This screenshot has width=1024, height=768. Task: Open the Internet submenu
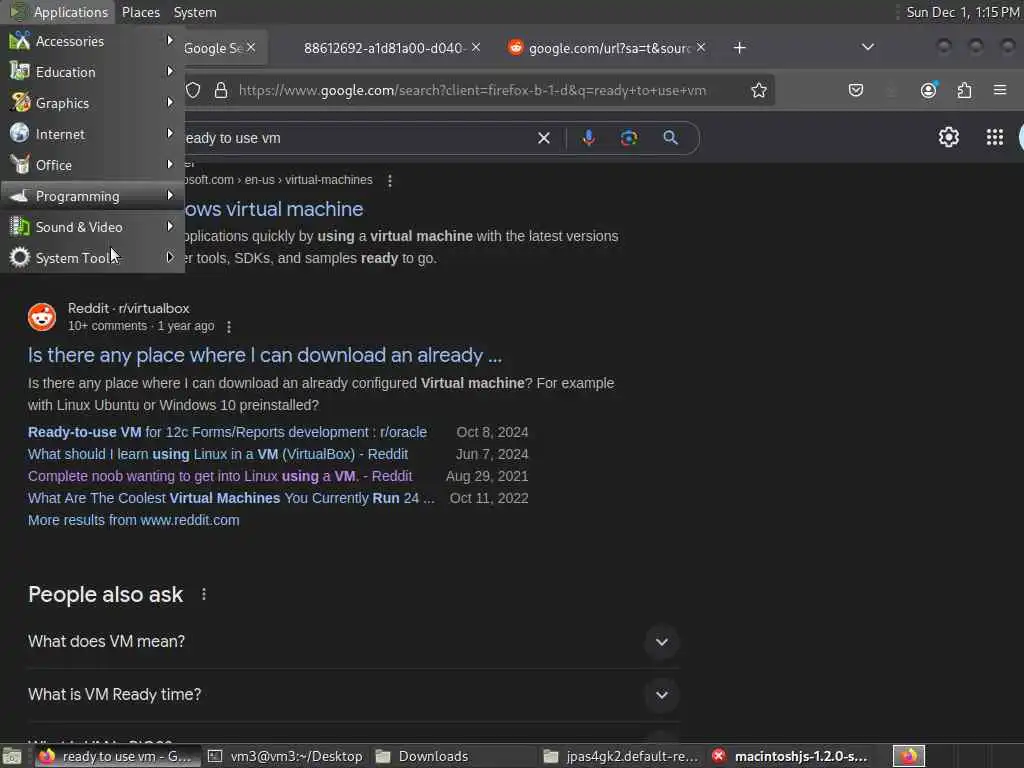click(92, 134)
